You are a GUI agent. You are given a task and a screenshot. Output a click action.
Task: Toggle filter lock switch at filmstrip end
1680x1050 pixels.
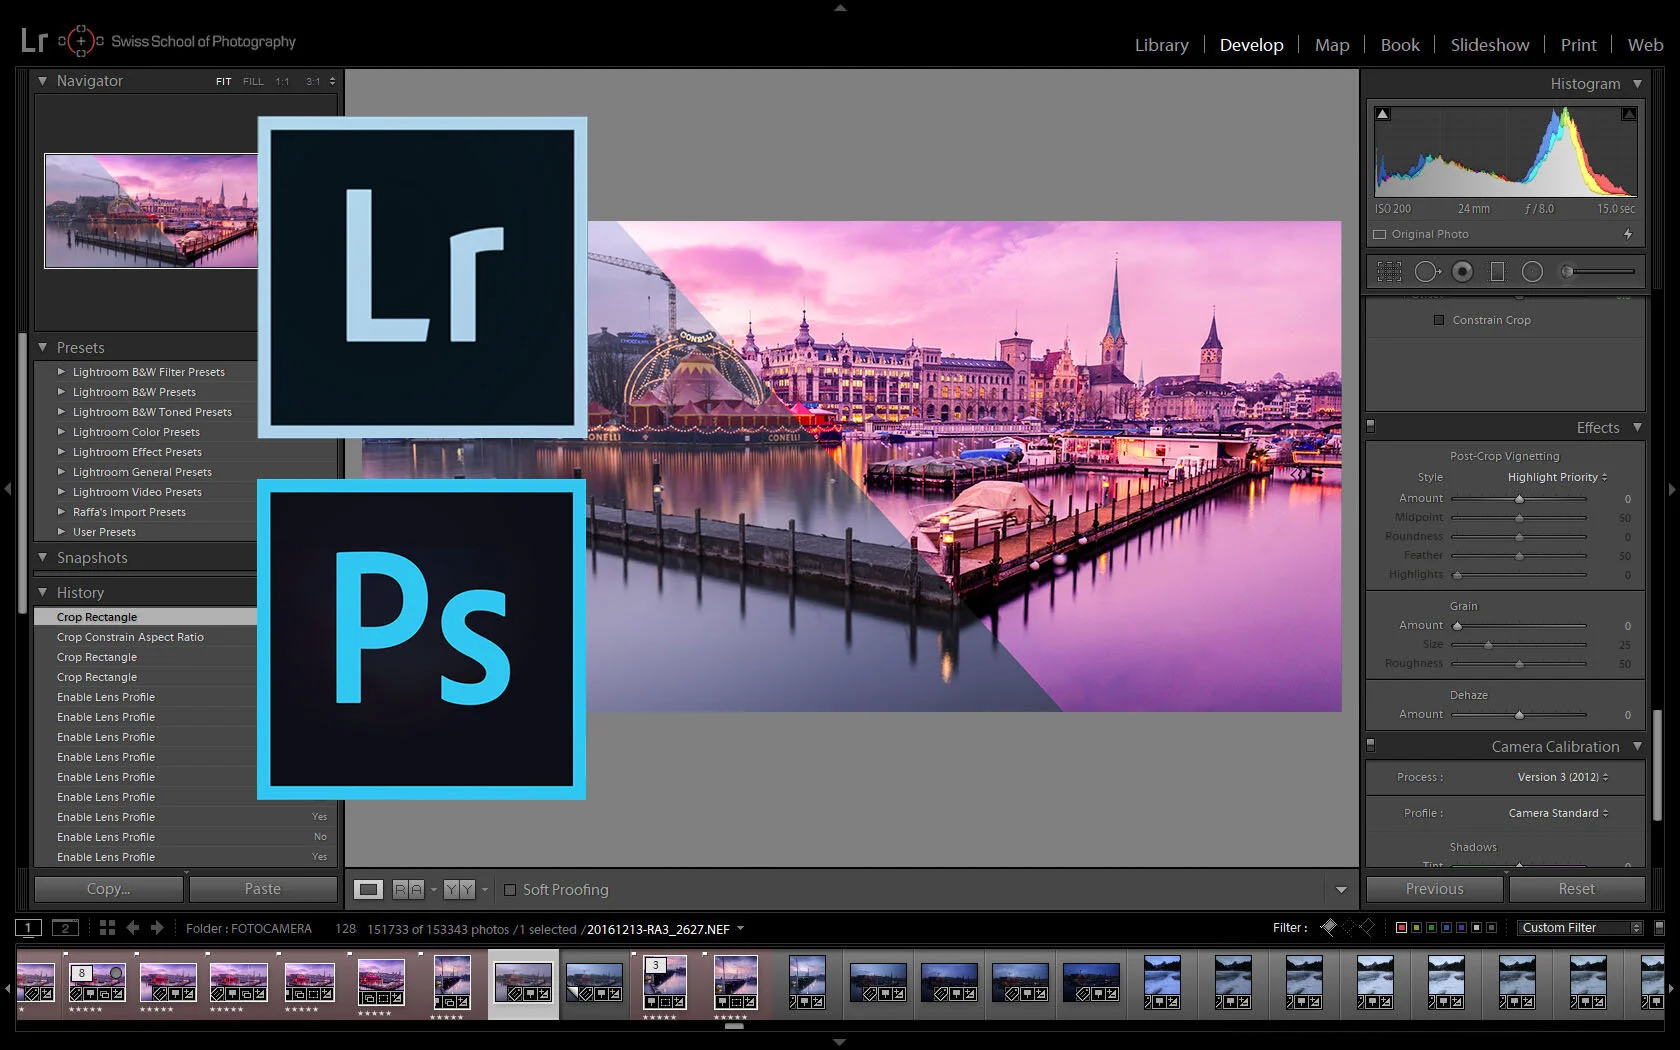point(1660,928)
